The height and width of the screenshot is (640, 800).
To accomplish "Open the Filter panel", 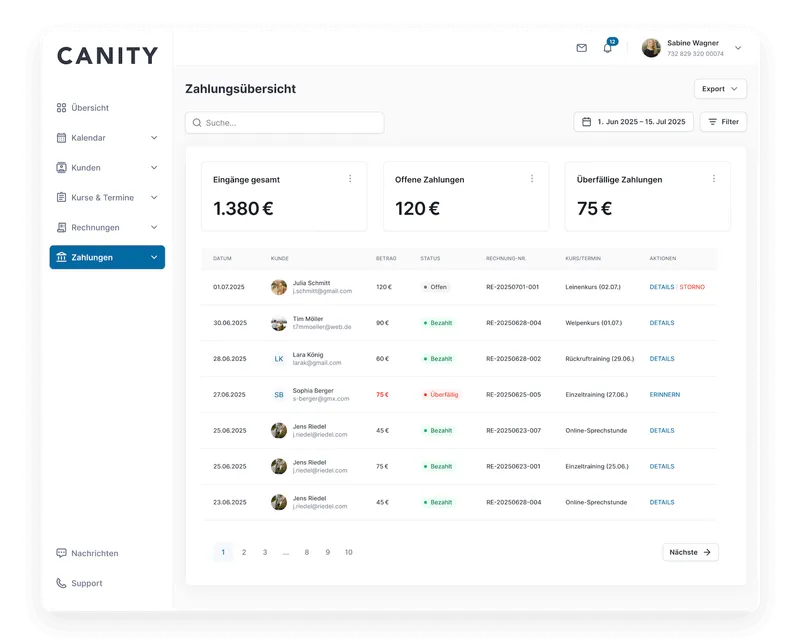I will coord(723,121).
